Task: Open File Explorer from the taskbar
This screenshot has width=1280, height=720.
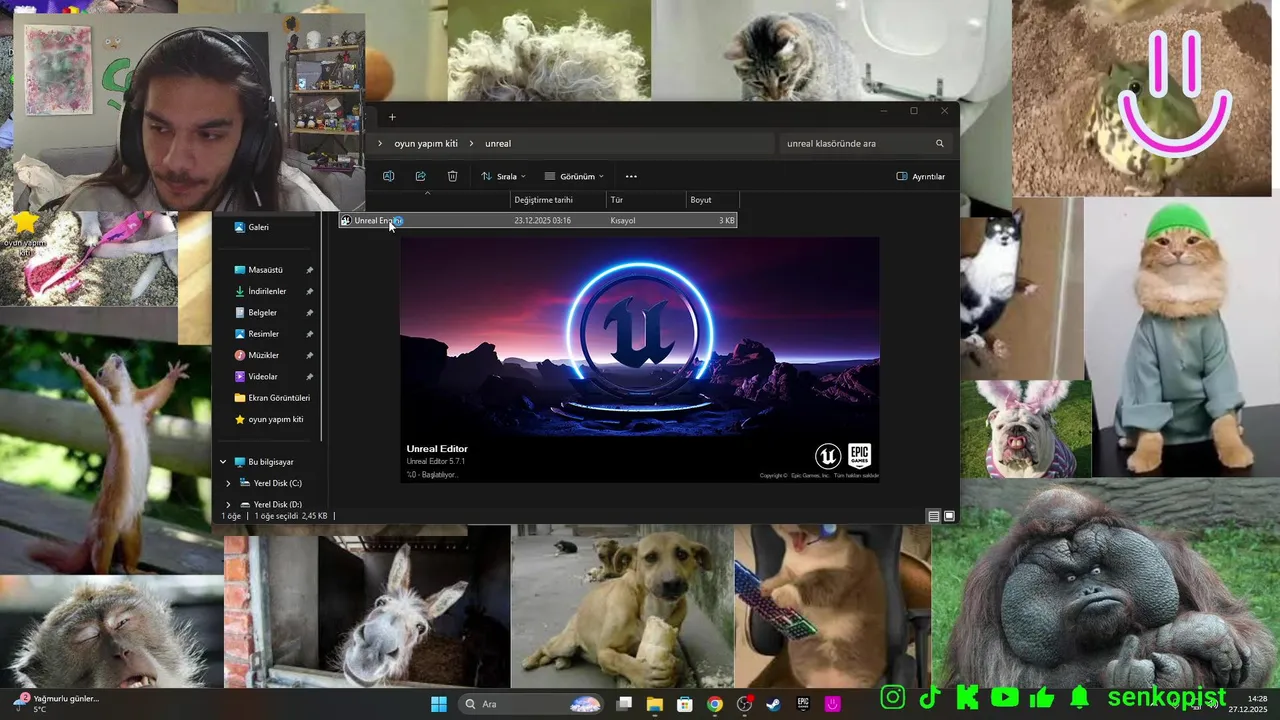Action: coord(654,704)
